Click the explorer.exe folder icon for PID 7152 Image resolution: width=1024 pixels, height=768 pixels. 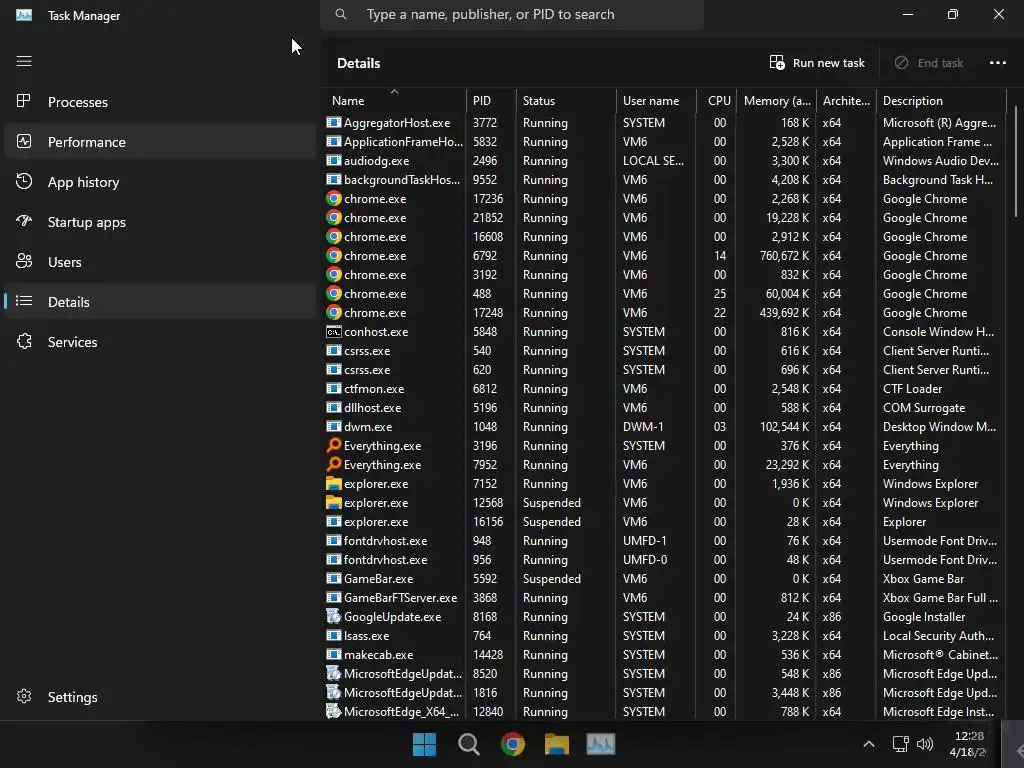tap(334, 483)
